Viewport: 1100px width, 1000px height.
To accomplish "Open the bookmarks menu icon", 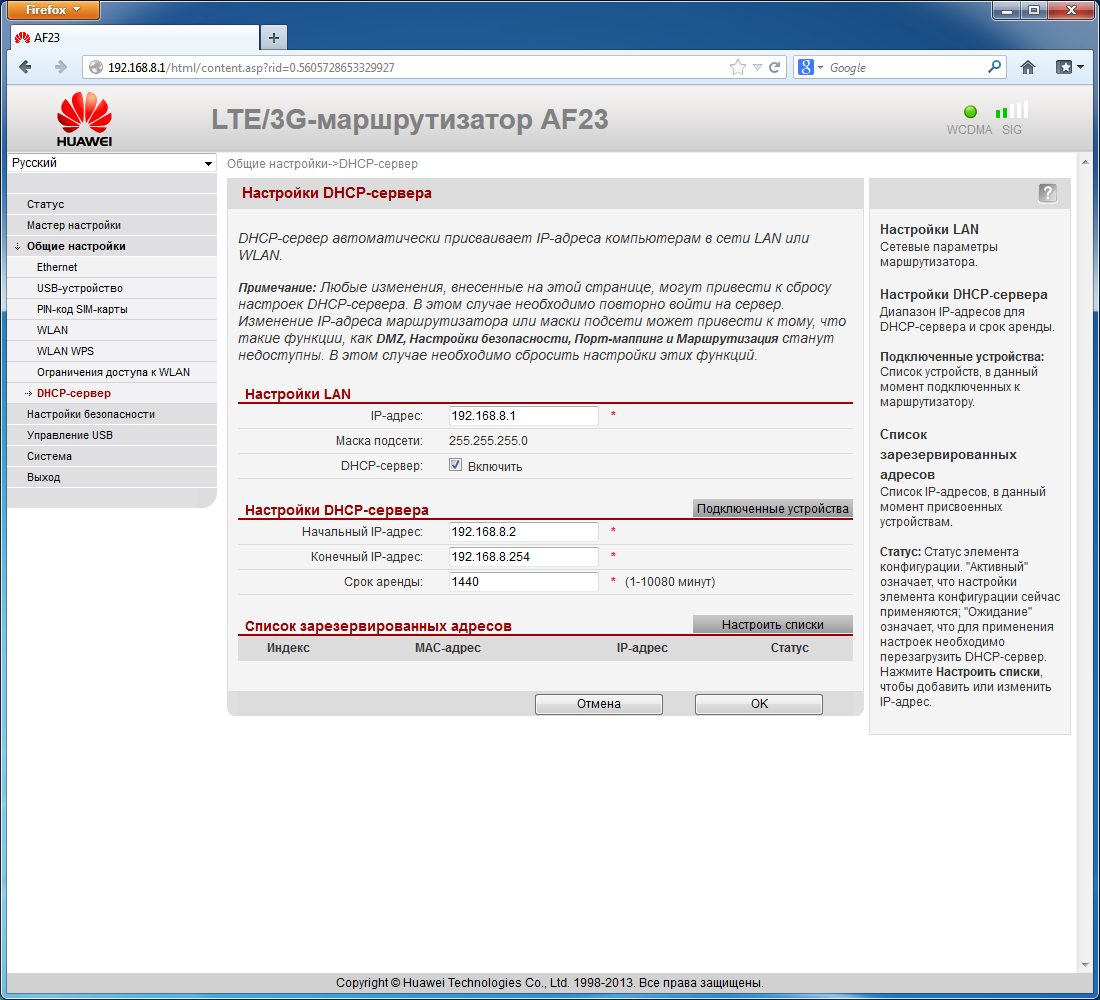I will 1069,67.
